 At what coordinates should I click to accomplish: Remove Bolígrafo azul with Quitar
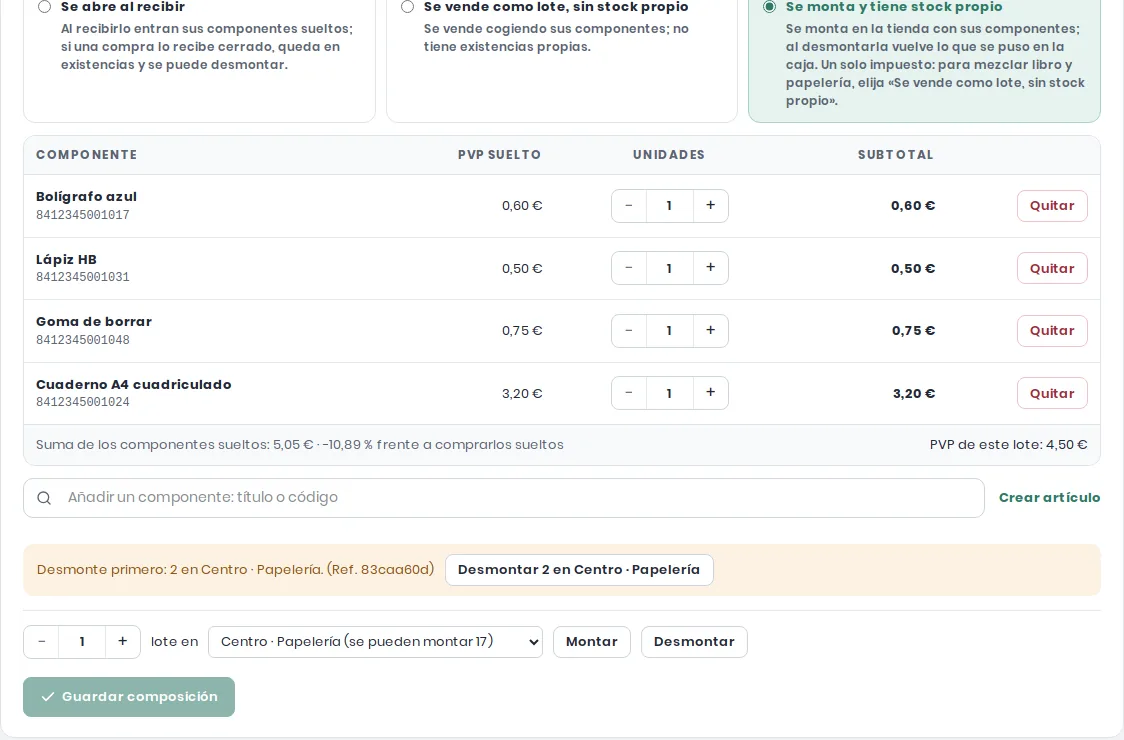[x=1052, y=206]
